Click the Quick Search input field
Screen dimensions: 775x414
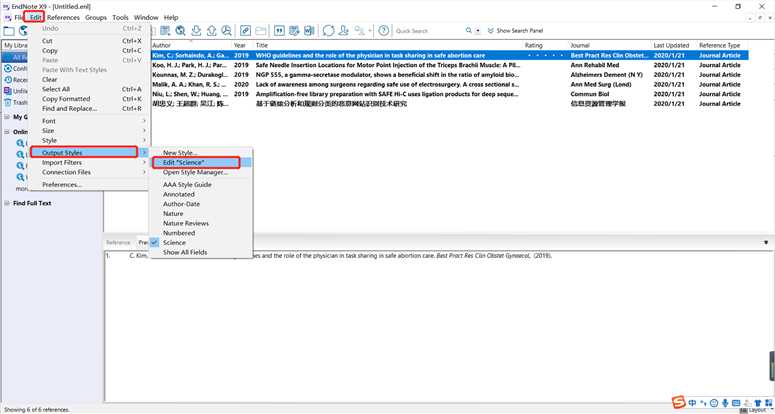[x=429, y=31]
